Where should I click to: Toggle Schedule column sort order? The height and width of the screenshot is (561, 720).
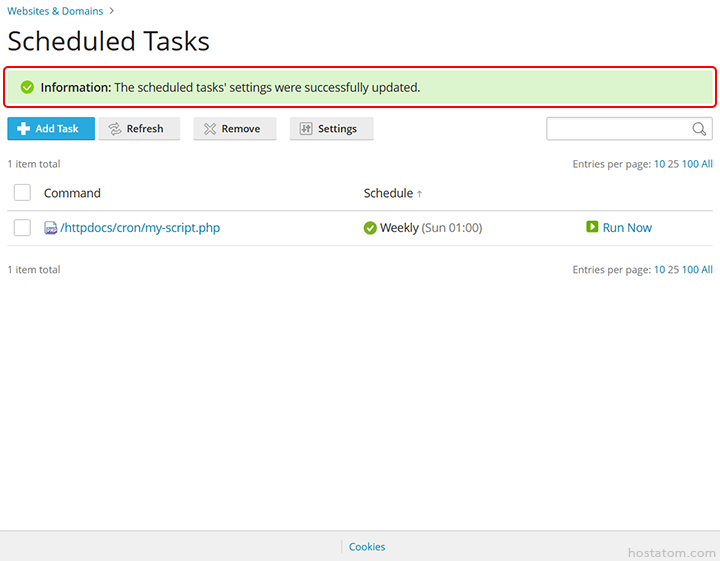[x=392, y=193]
